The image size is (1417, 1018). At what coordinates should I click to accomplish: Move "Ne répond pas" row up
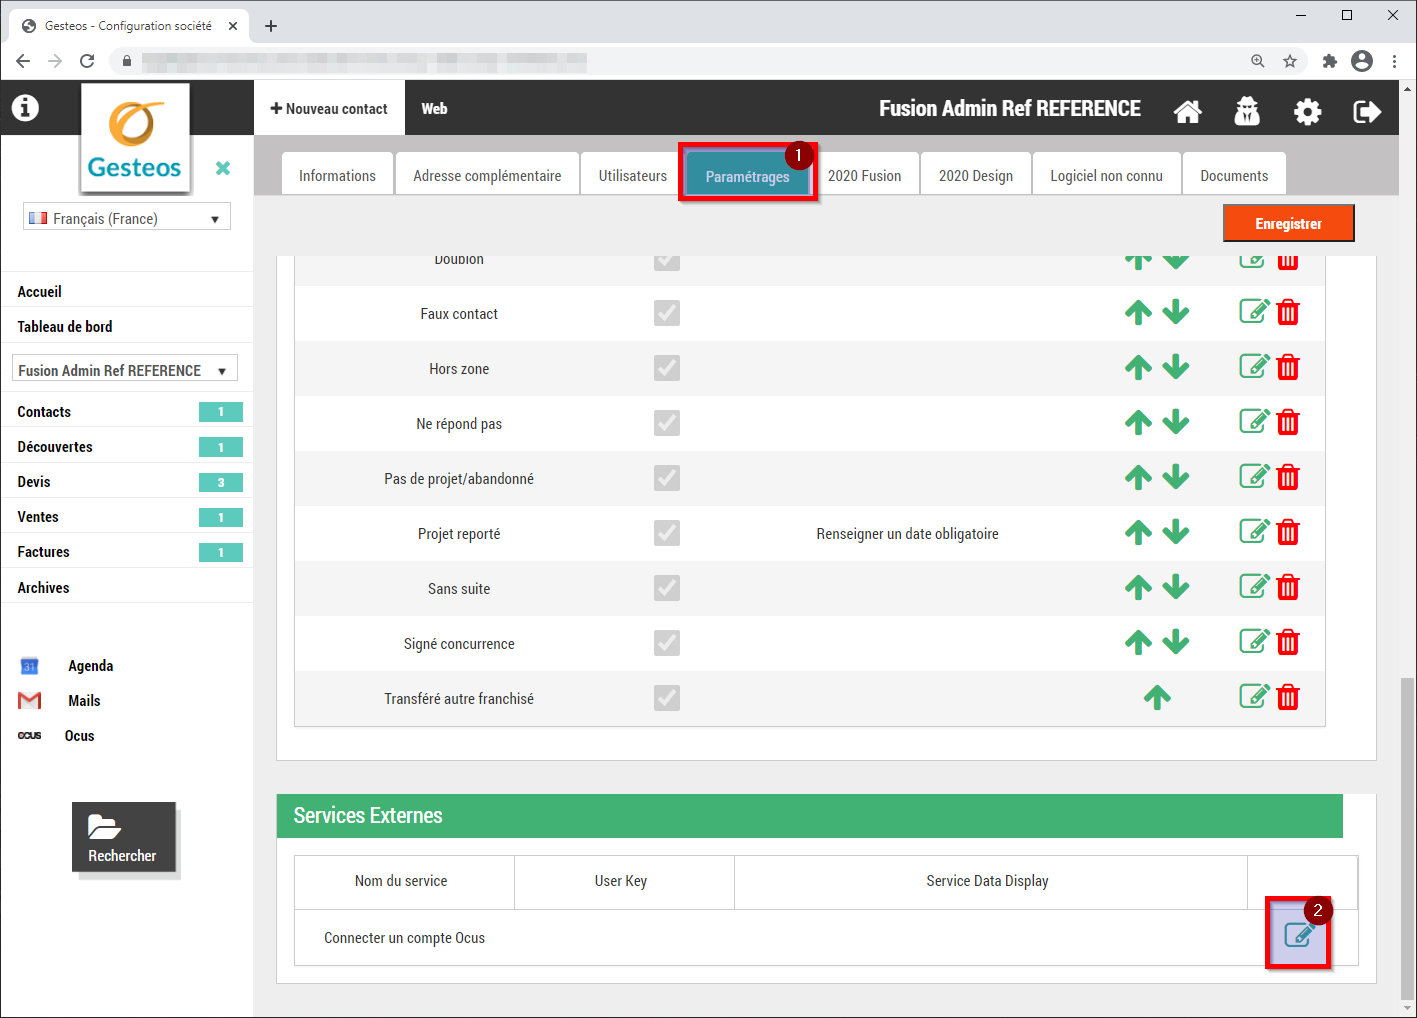click(x=1138, y=423)
